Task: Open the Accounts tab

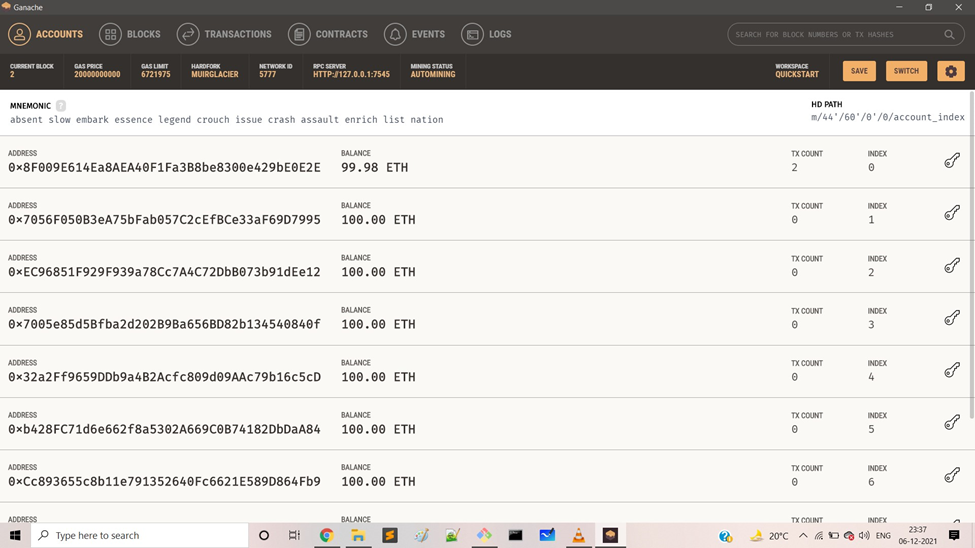Action: (x=45, y=34)
